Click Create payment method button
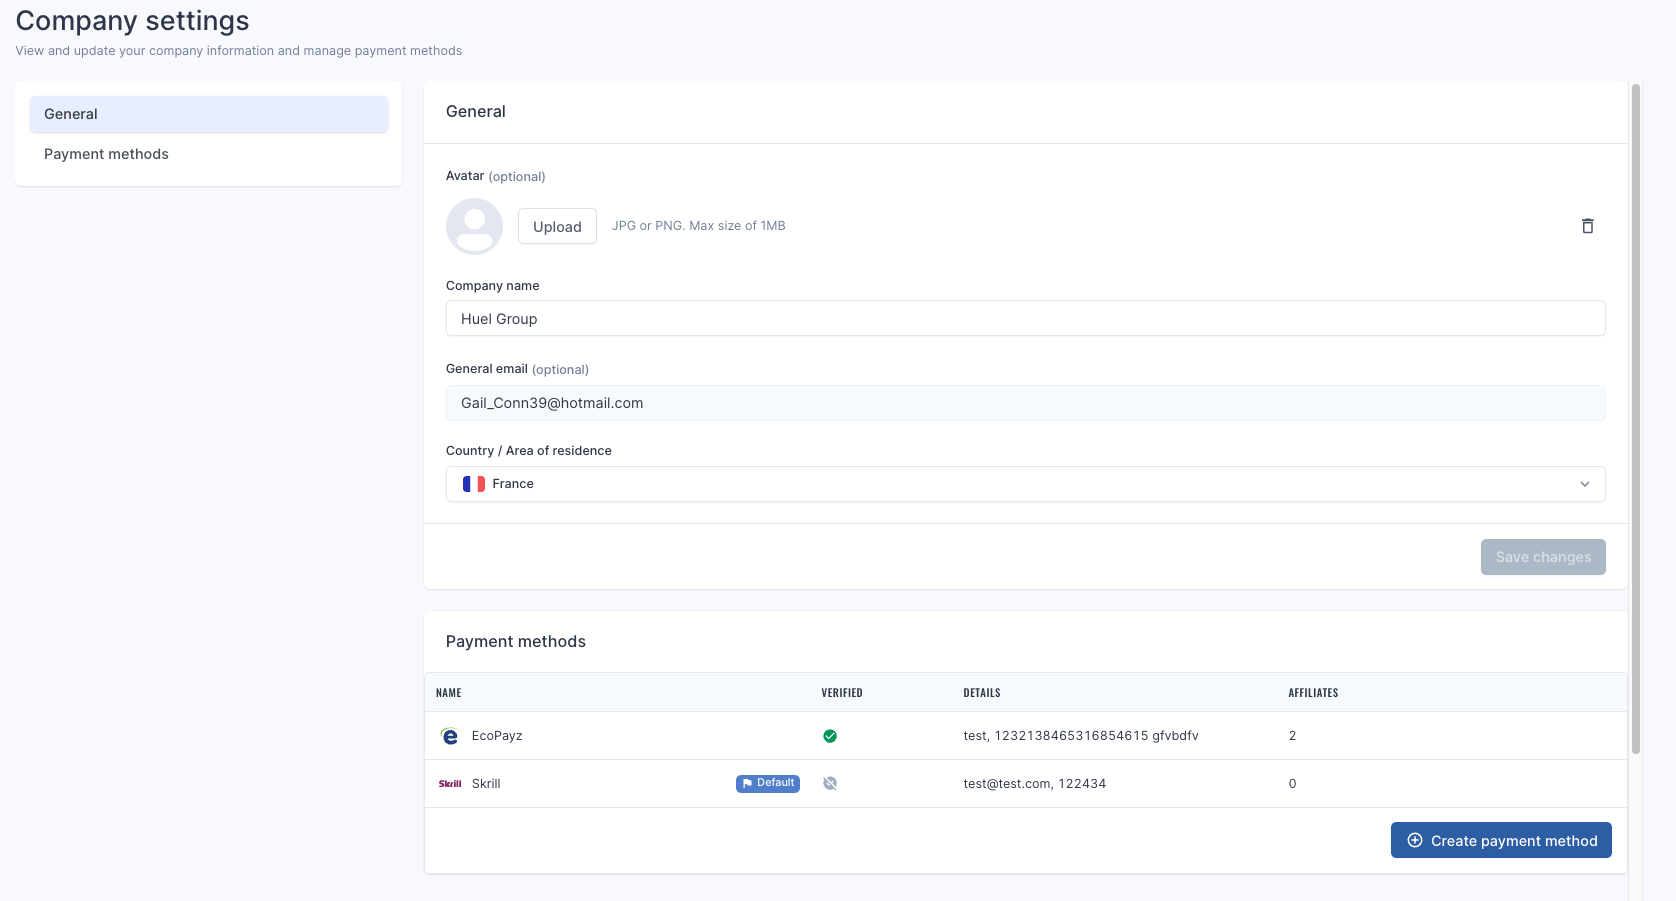Image resolution: width=1676 pixels, height=901 pixels. [1501, 840]
